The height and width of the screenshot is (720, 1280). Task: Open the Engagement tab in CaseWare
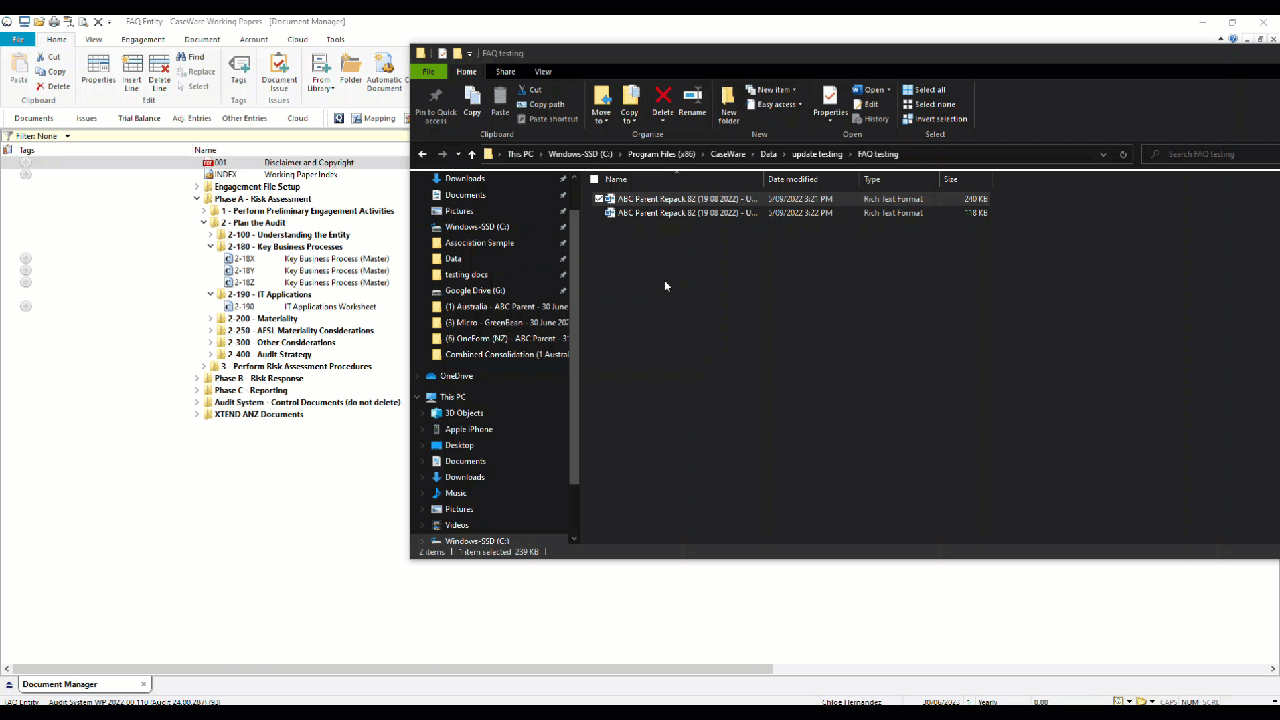click(x=143, y=40)
